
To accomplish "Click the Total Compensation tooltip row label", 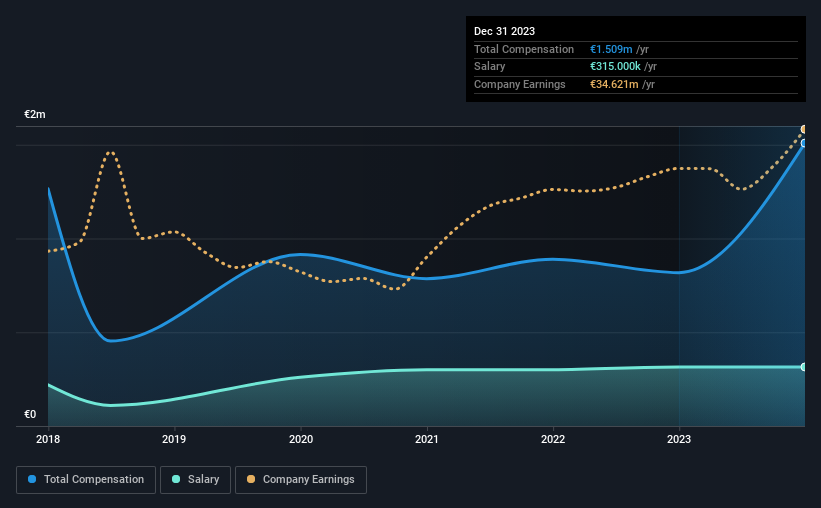I will (x=524, y=49).
